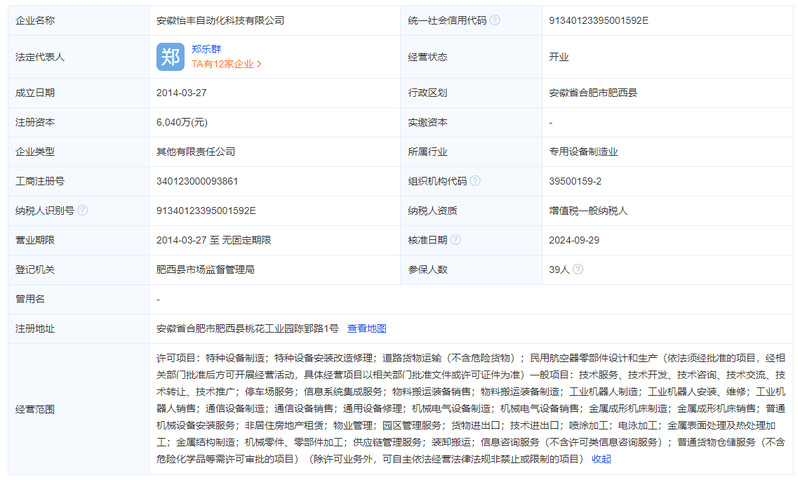Click the registered address text
Screen dimensions: 798x480
pyautogui.click(x=247, y=328)
